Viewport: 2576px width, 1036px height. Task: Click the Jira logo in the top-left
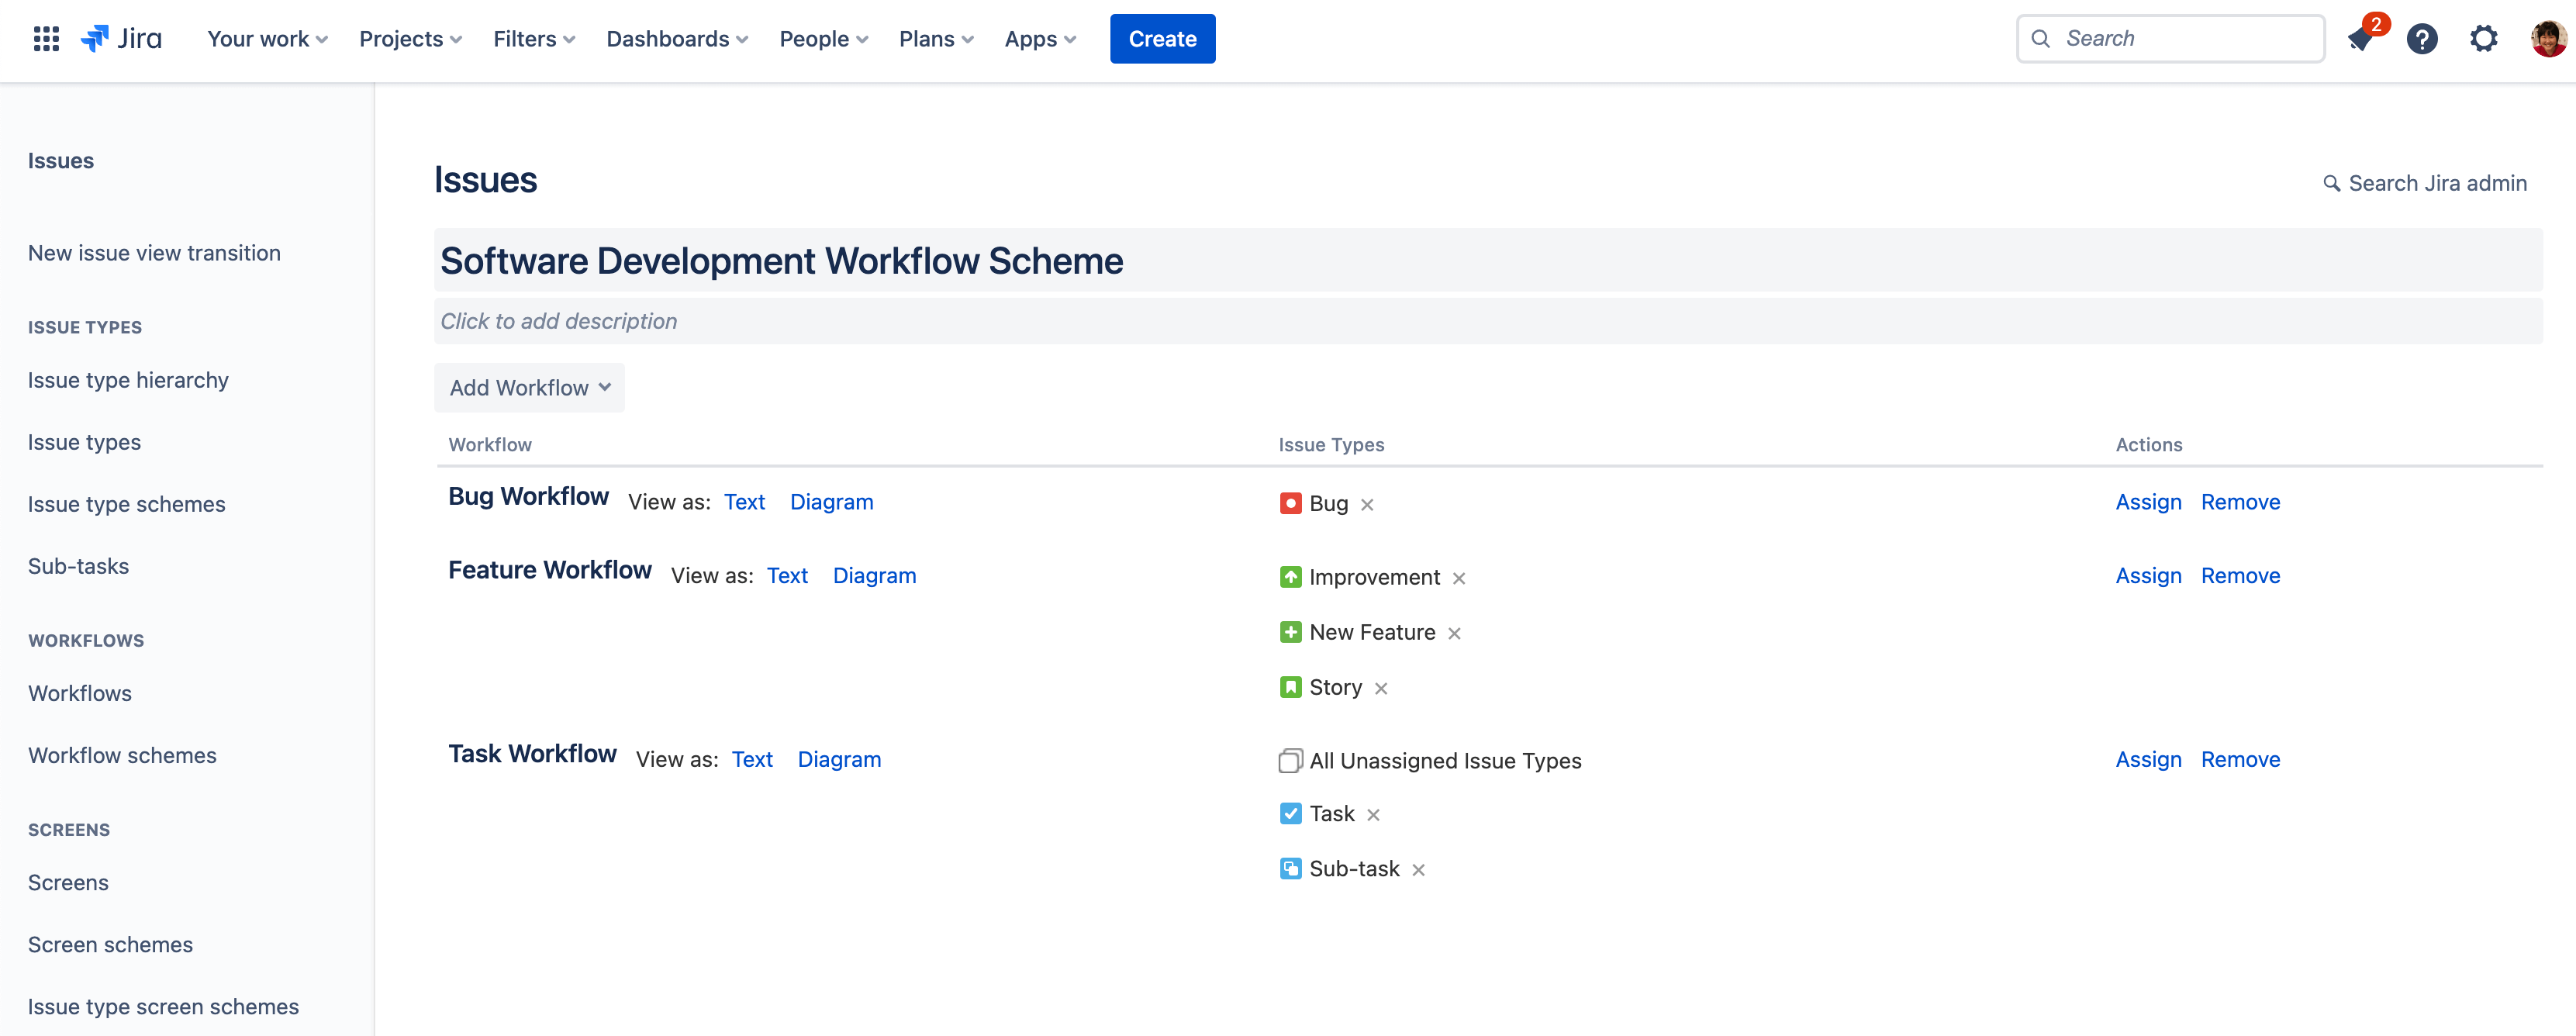click(123, 38)
